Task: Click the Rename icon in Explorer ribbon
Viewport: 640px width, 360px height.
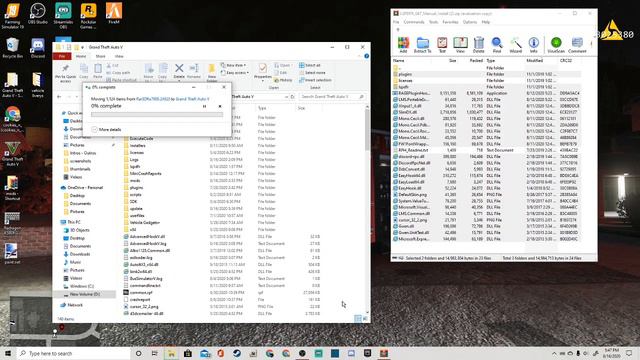Action: pos(194,71)
